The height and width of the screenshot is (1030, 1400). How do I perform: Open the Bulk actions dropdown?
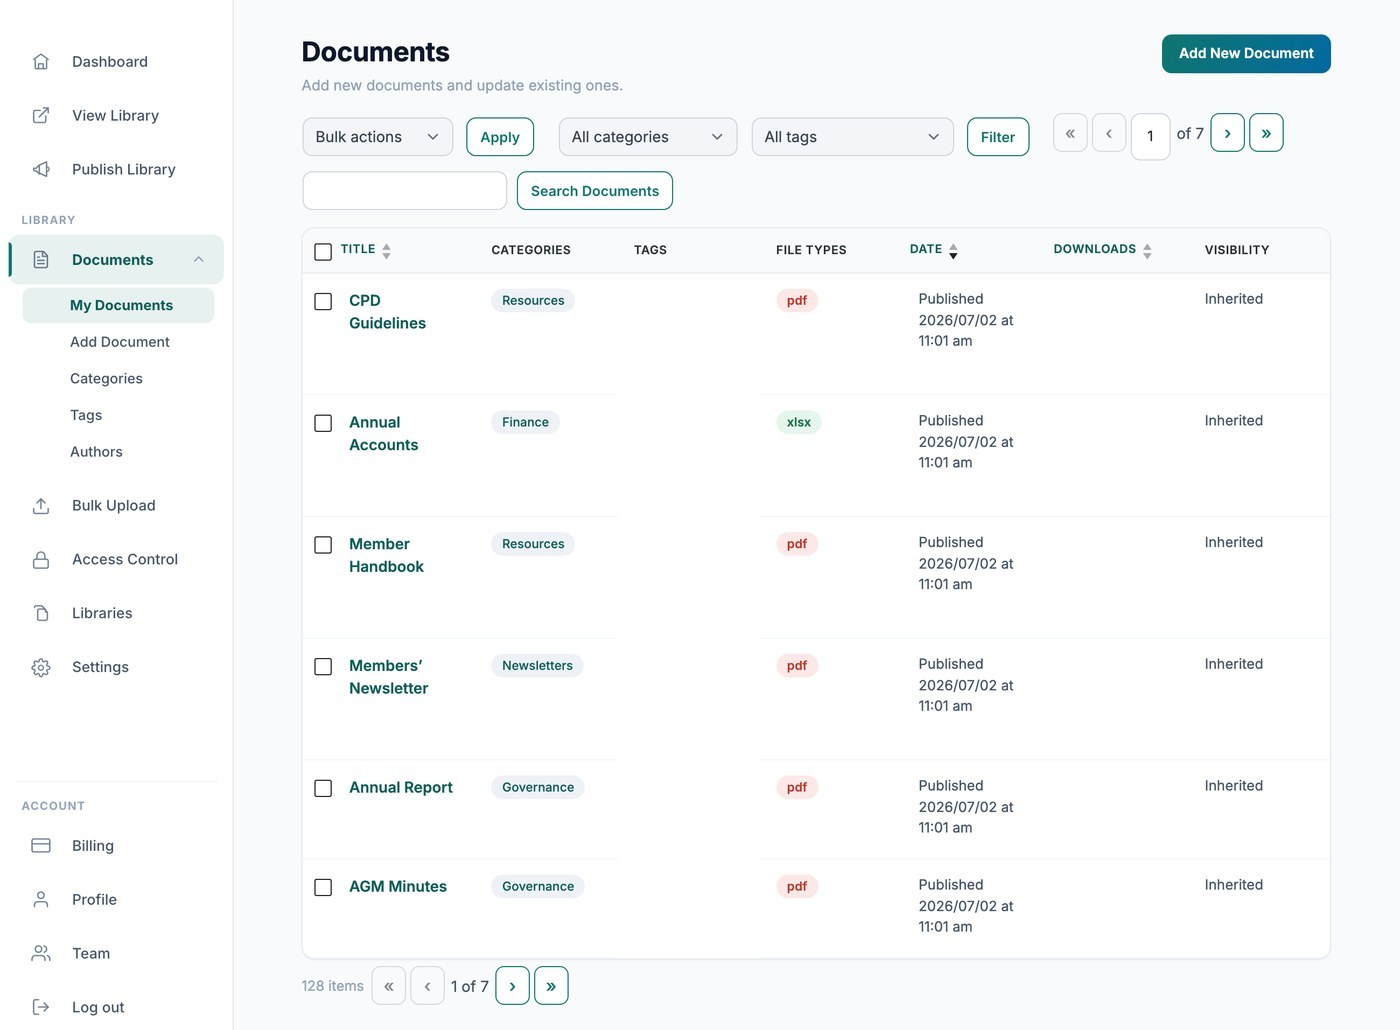(378, 137)
